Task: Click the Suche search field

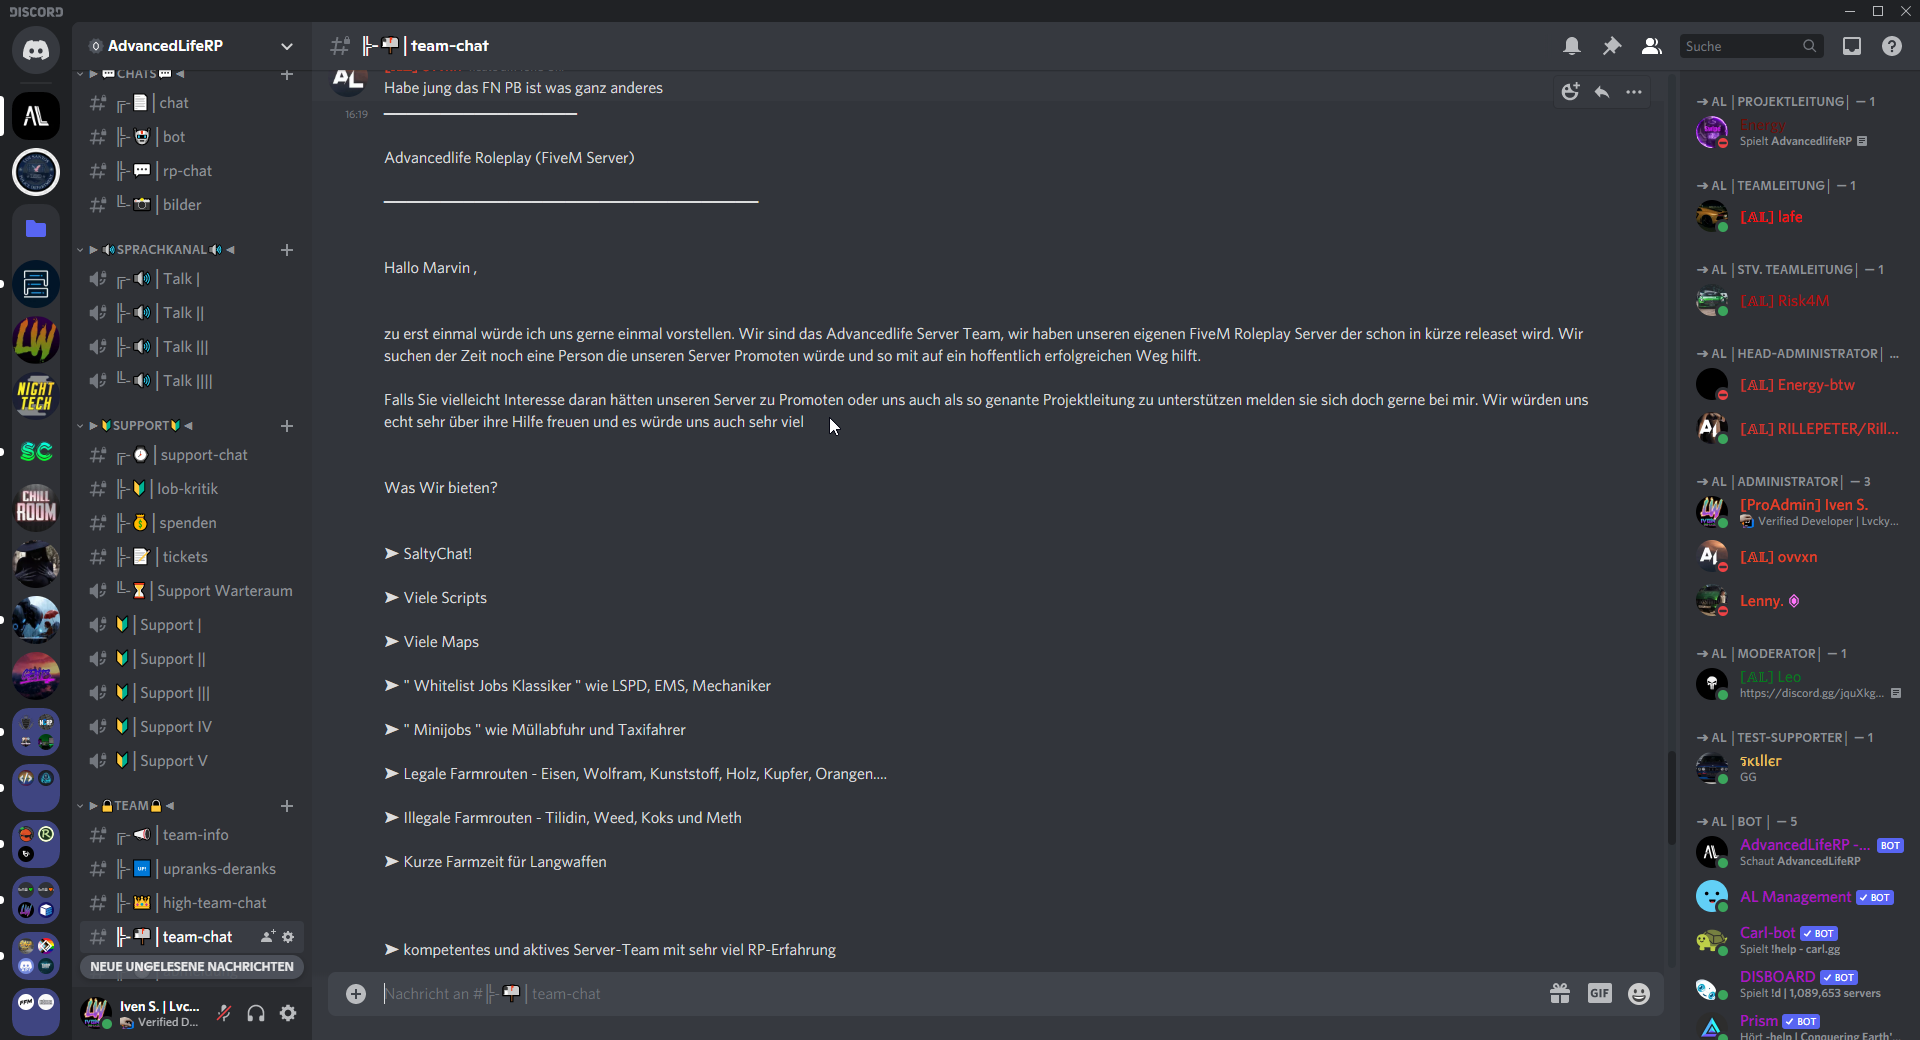Action: [1742, 46]
